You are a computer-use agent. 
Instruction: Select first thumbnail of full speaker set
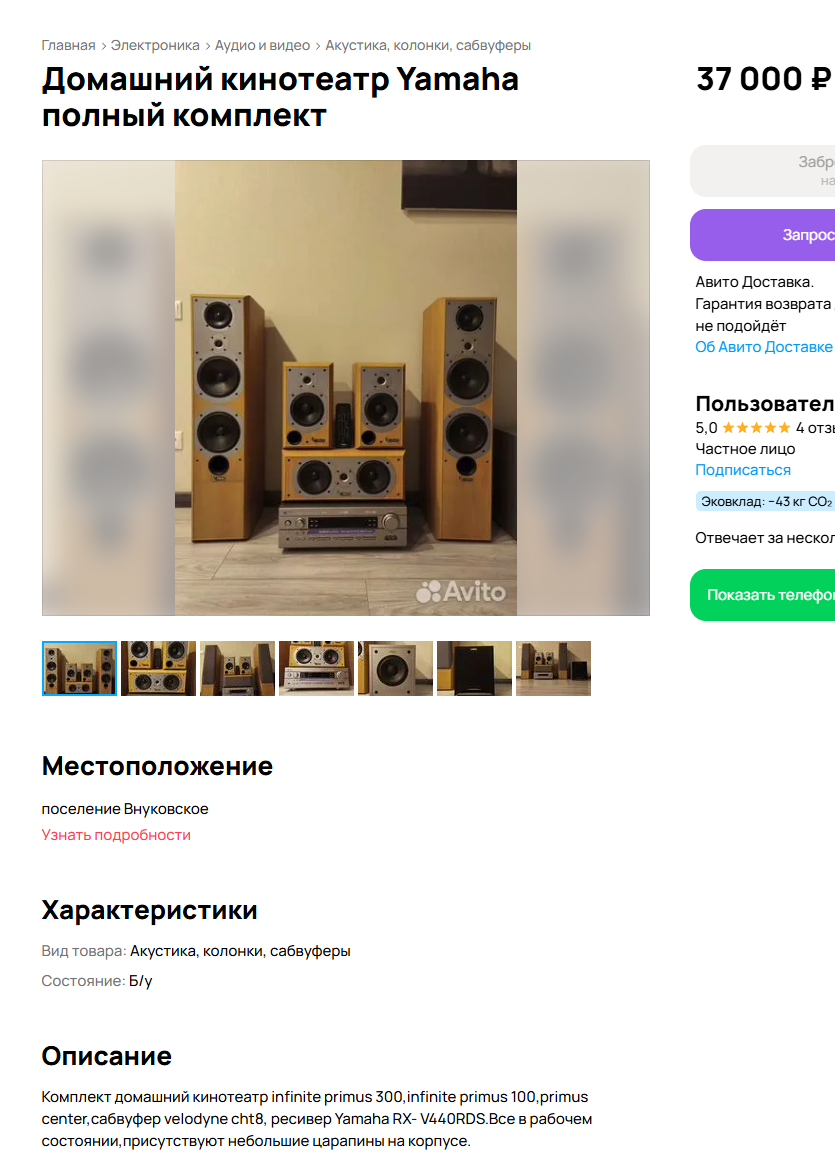(x=79, y=668)
